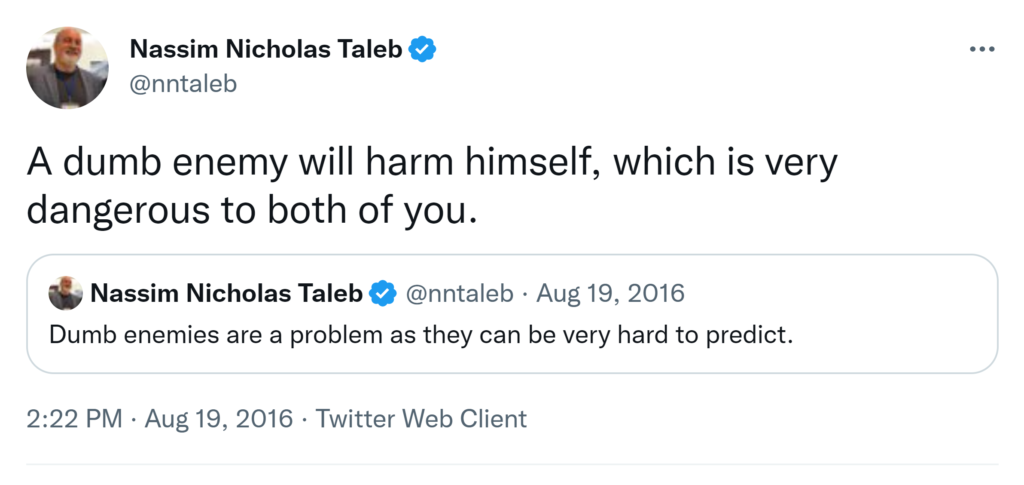Viewport: 1024px width, 485px height.
Task: Open quoted tweet text about dumb enemies
Action: coord(420,333)
